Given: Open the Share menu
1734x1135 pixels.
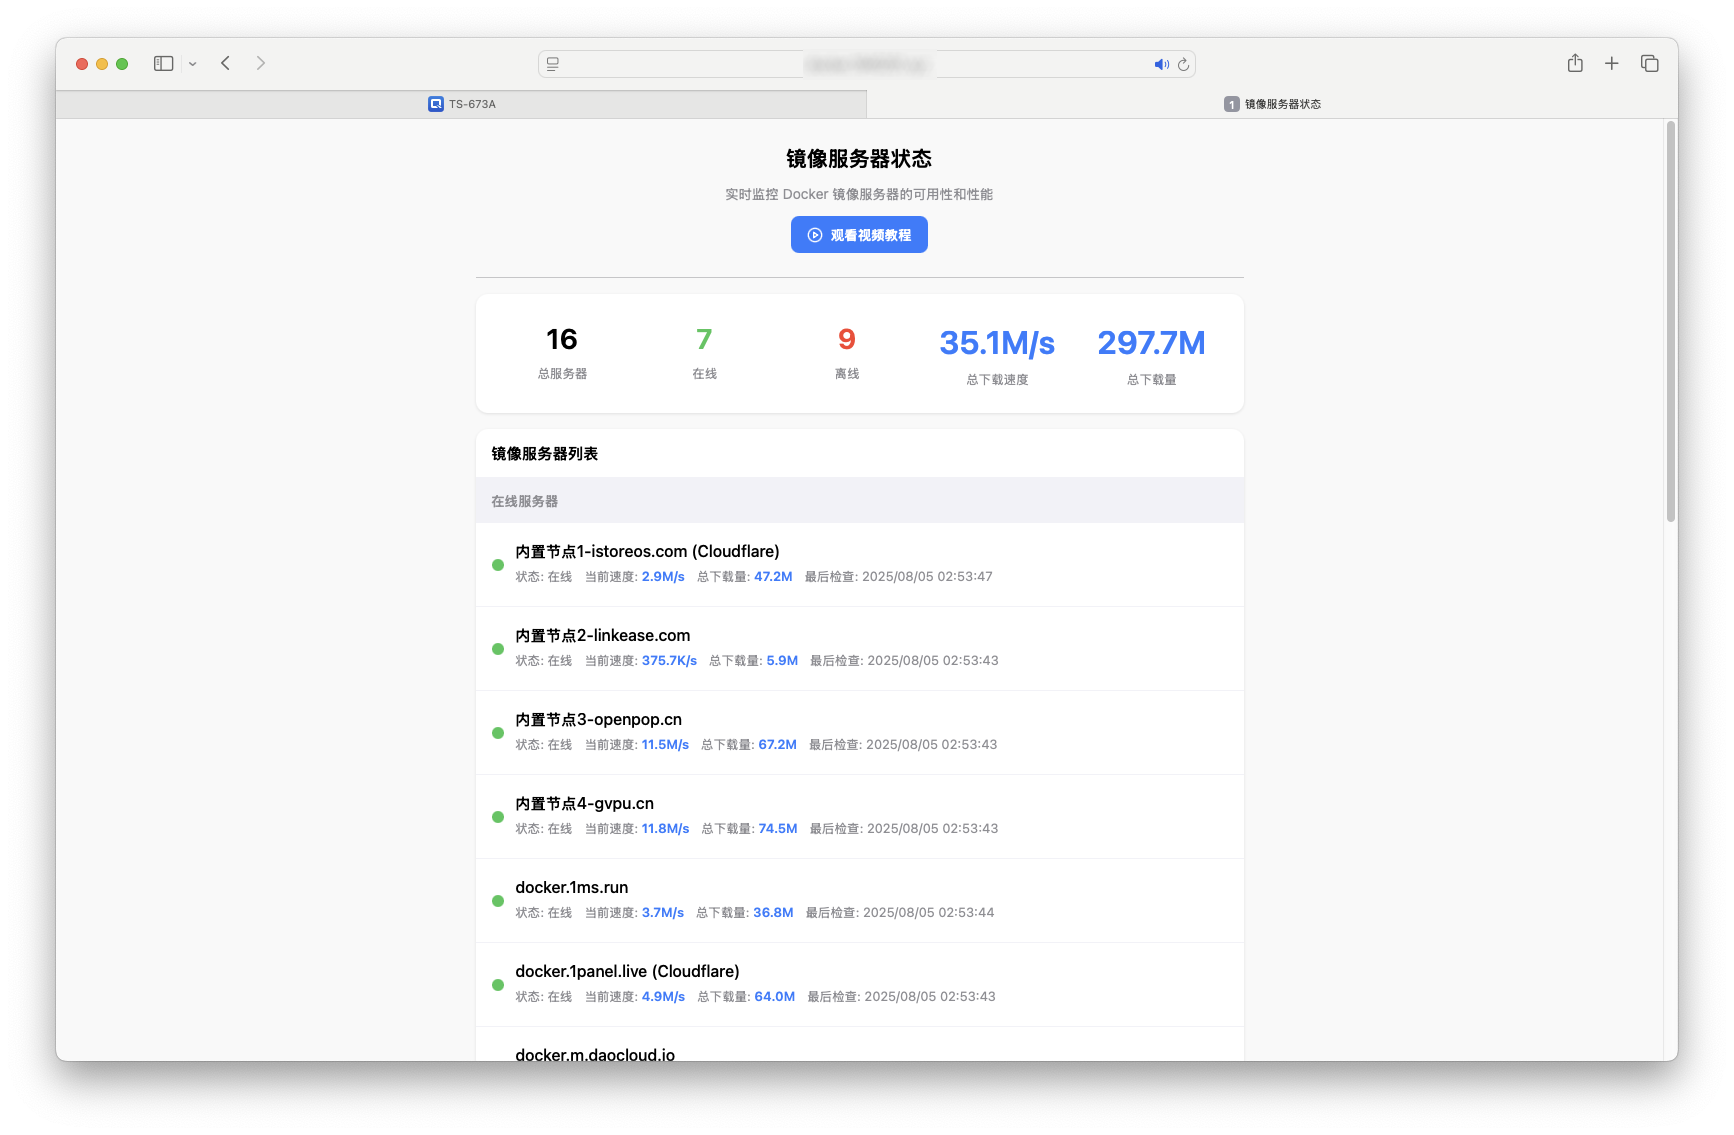Looking at the screenshot, I should (x=1575, y=62).
